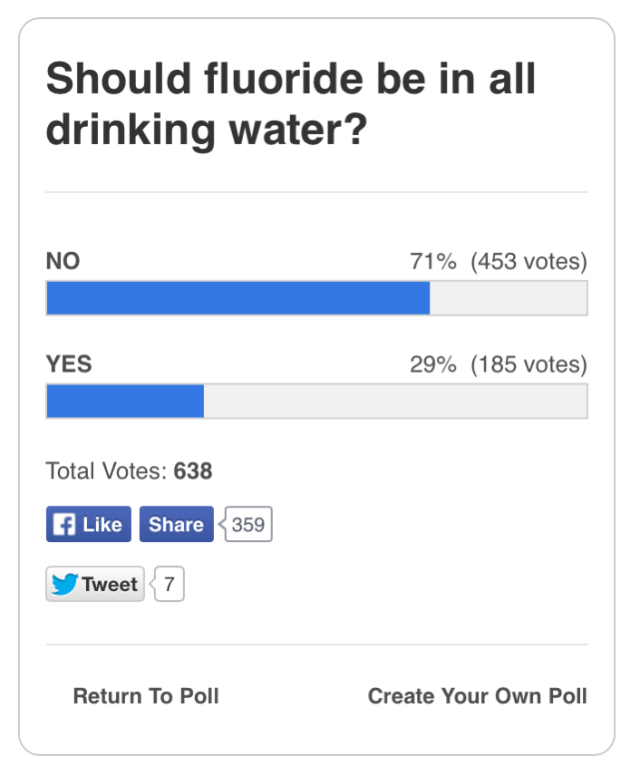Click the fluoride poll question heading
This screenshot has height=775, width=630.
[x=291, y=104]
